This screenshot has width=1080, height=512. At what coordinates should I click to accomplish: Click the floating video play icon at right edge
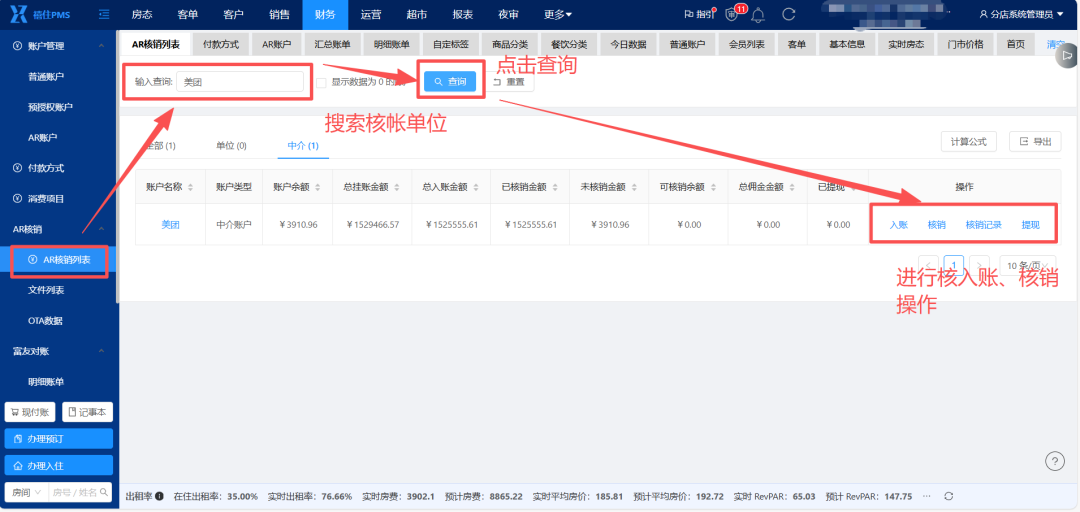(1068, 56)
